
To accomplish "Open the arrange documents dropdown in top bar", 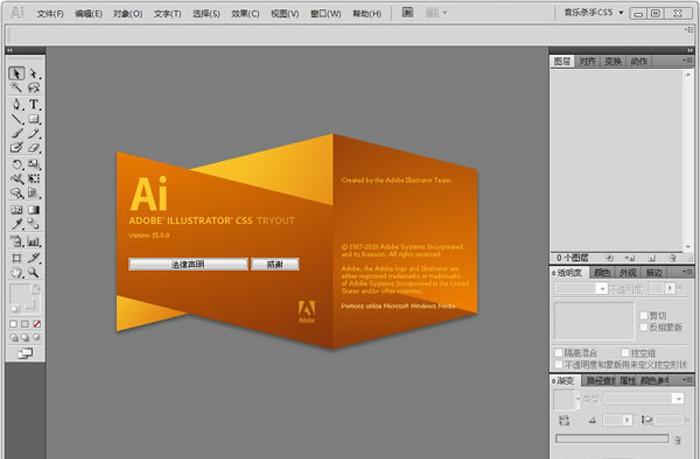I will tap(436, 13).
